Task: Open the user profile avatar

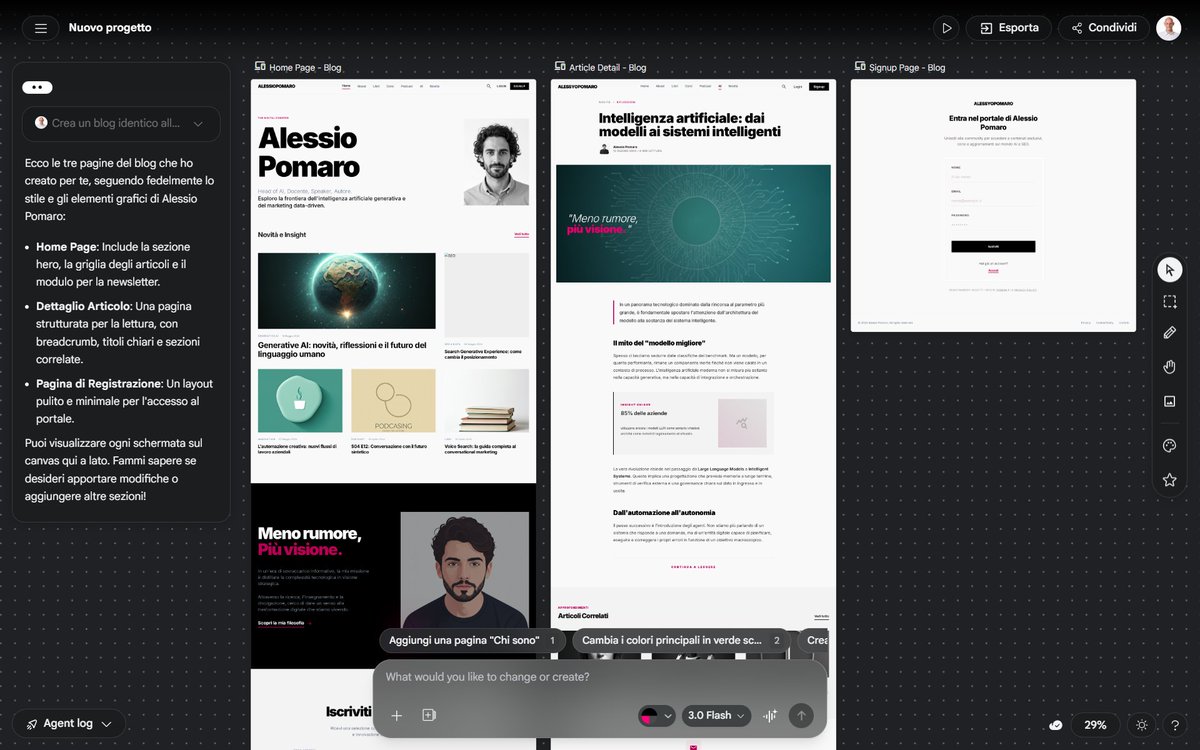Action: click(x=1168, y=28)
